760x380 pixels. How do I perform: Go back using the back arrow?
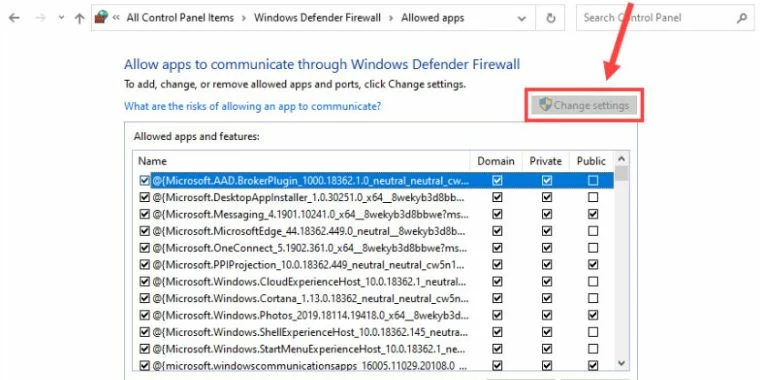14,18
